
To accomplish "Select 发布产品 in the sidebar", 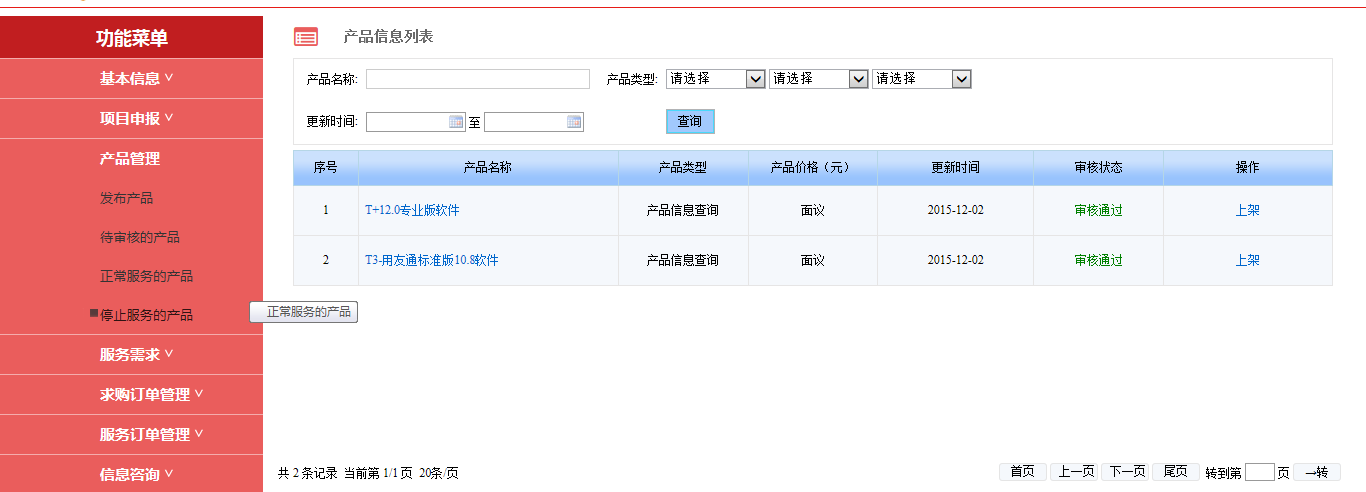I will click(x=127, y=199).
